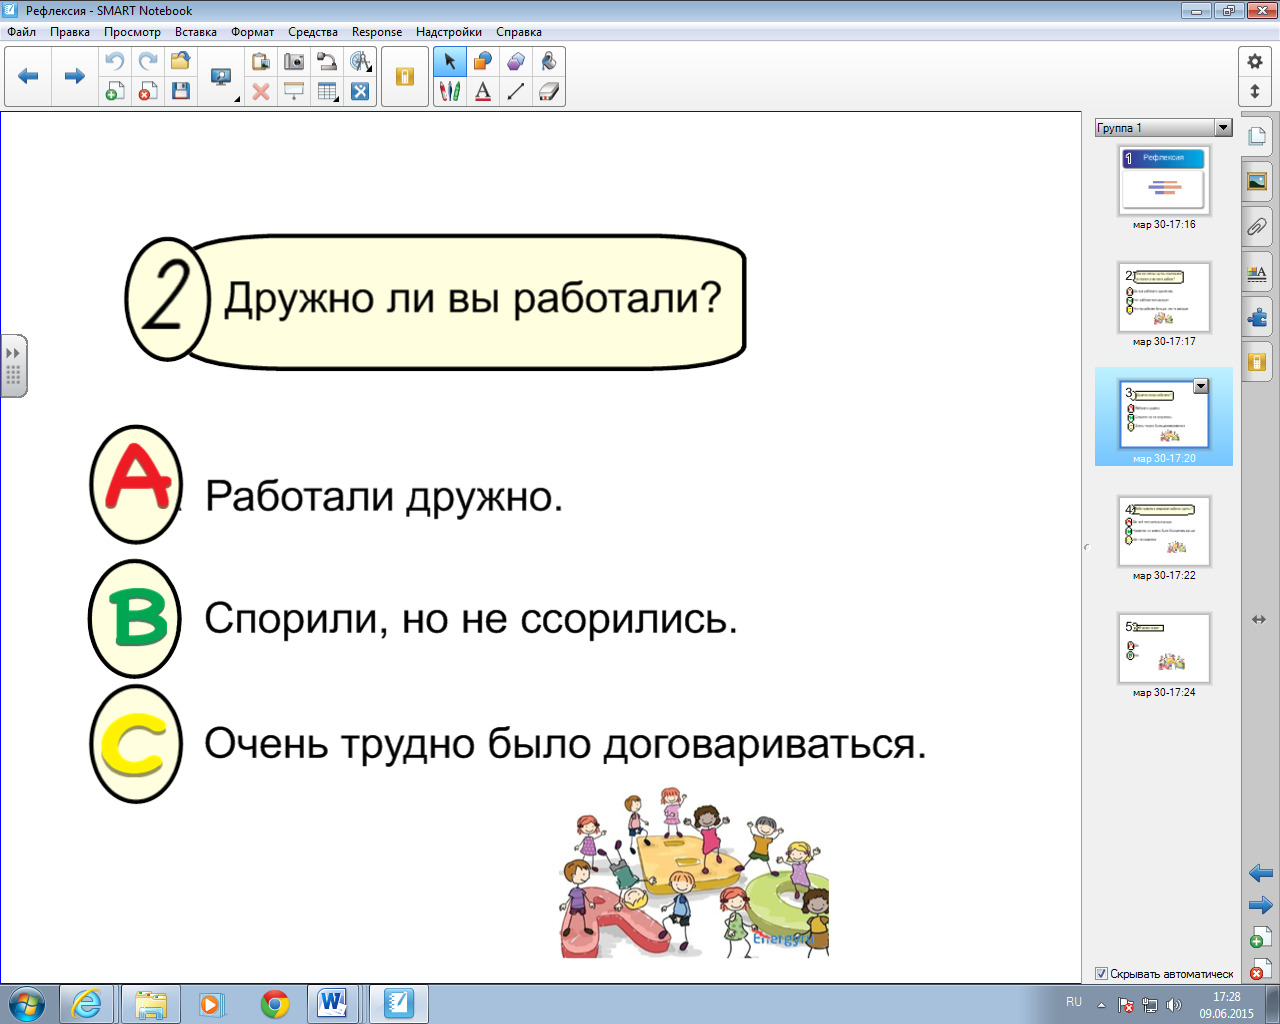Open the Вставка menu

[196, 32]
